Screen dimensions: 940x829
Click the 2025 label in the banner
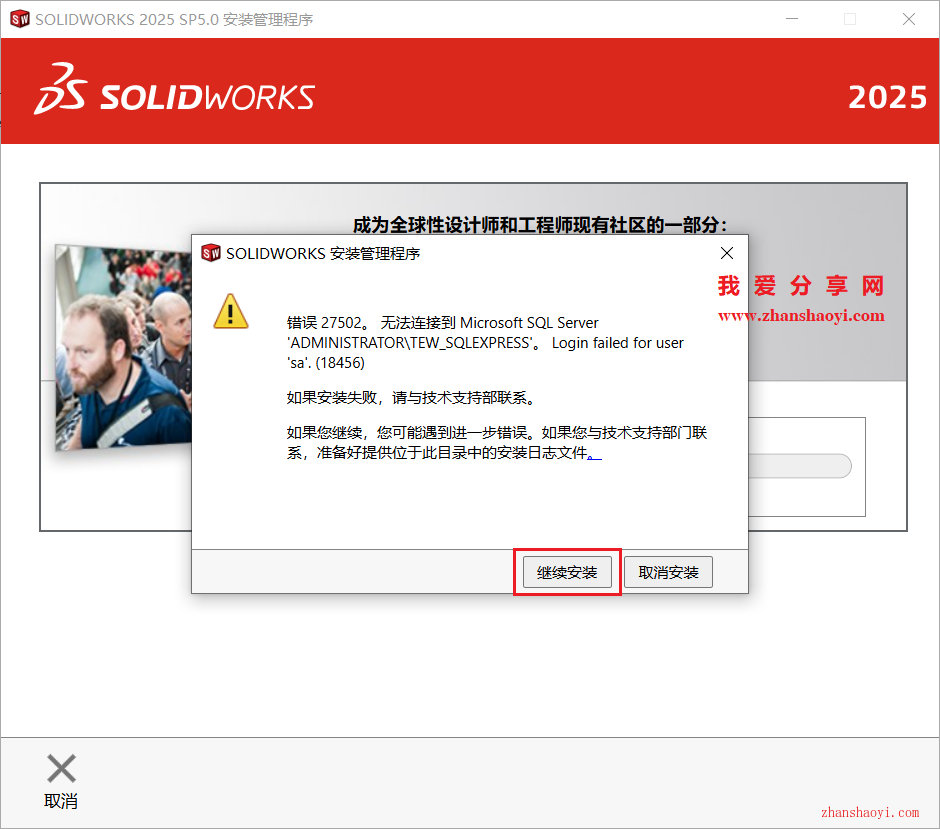click(x=887, y=97)
